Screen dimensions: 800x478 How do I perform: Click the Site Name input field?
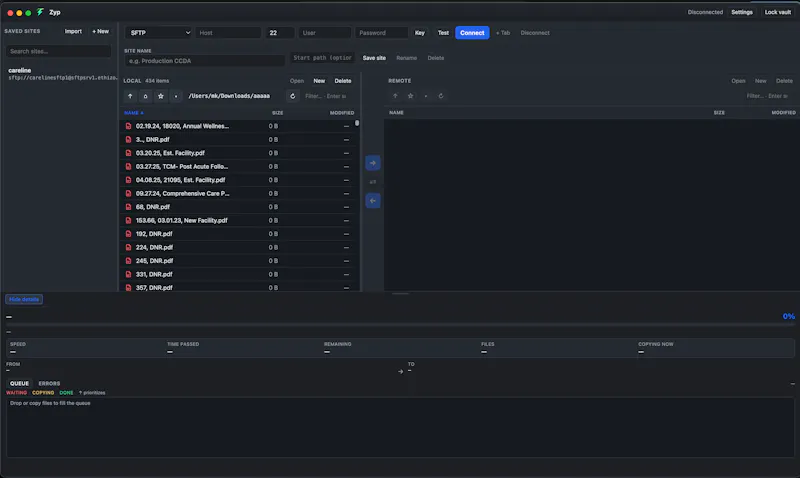pos(205,61)
